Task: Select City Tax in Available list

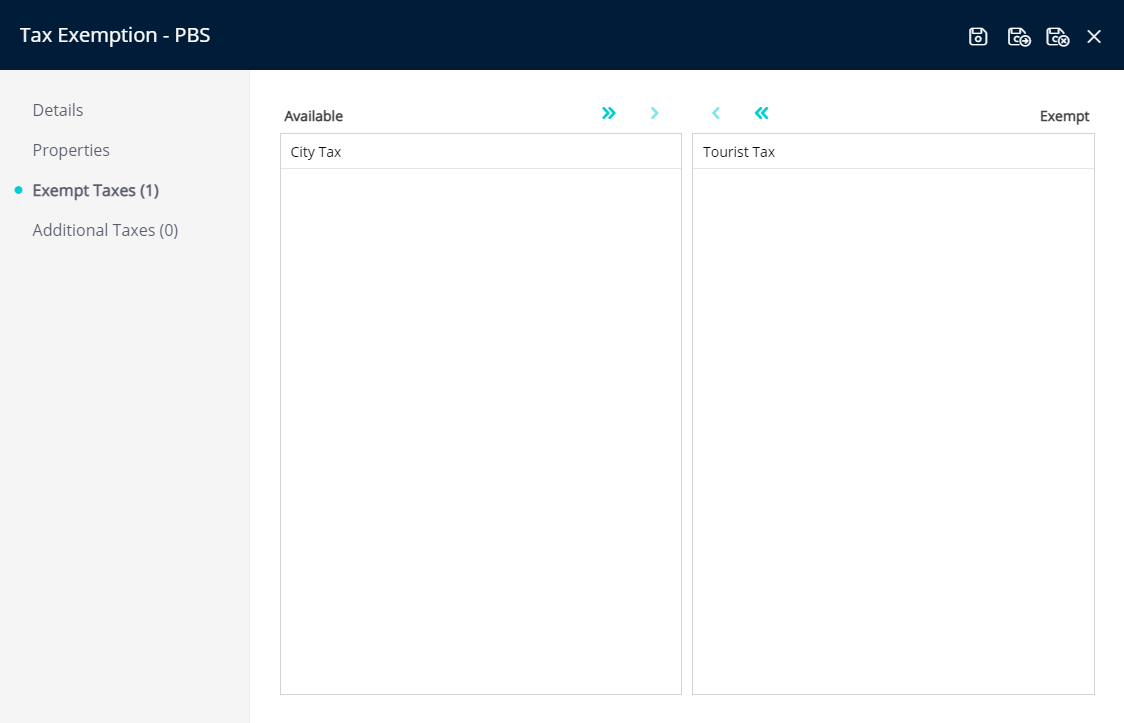Action: (480, 152)
